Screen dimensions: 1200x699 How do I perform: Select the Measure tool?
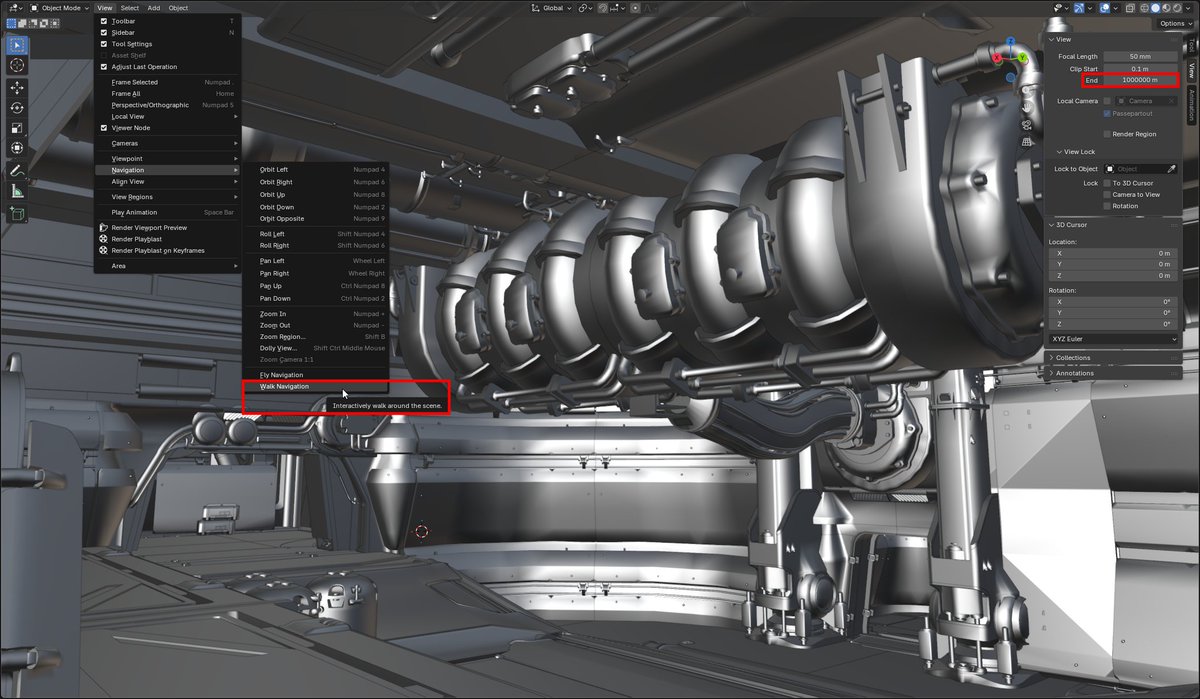(18, 191)
